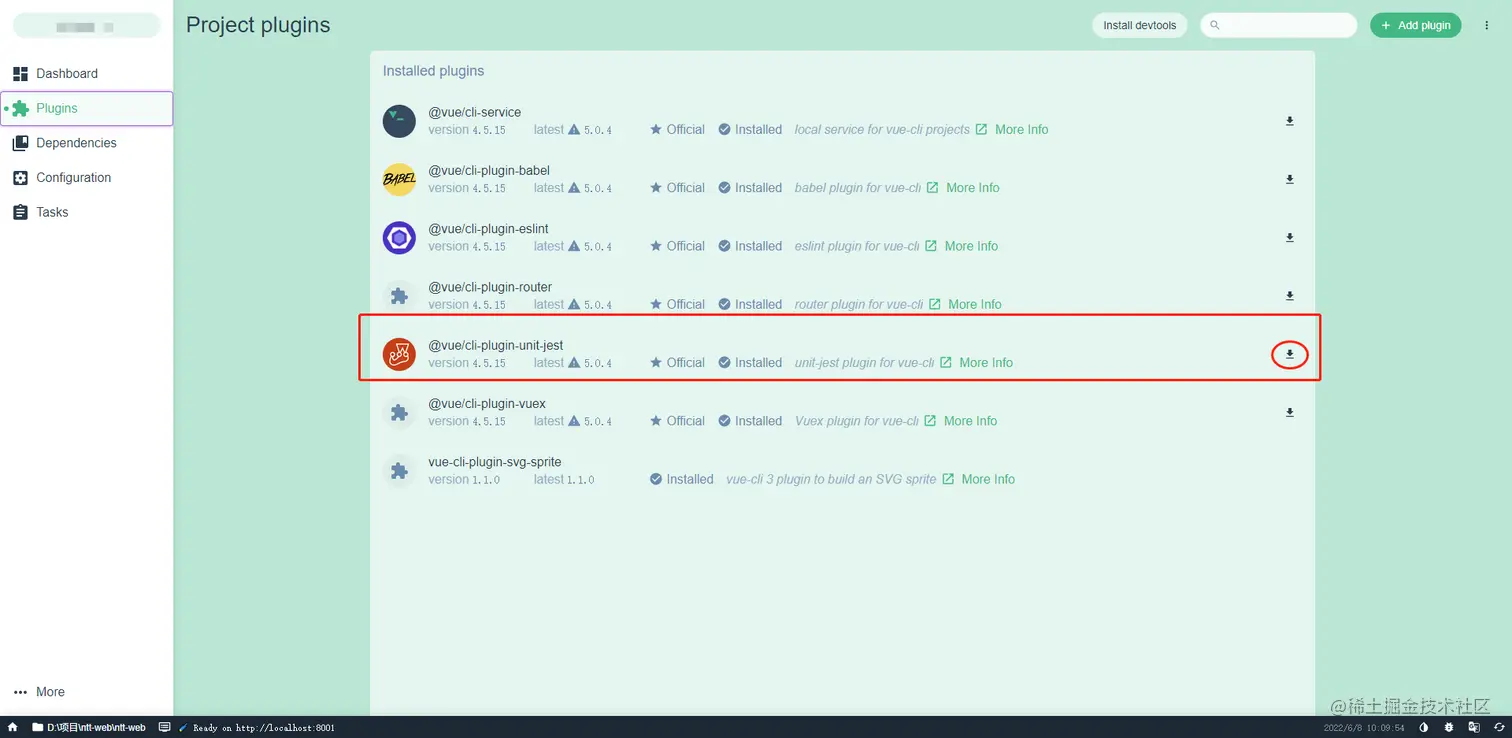Click the Configuration gear icon in sidebar
The image size is (1512, 738).
20,178
